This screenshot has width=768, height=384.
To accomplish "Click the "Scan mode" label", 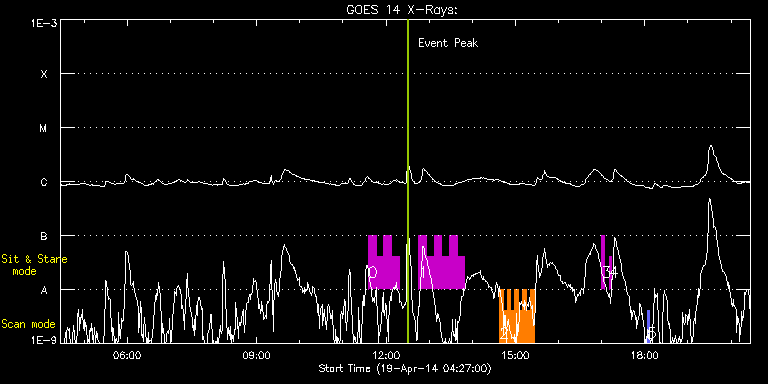I will point(28,324).
